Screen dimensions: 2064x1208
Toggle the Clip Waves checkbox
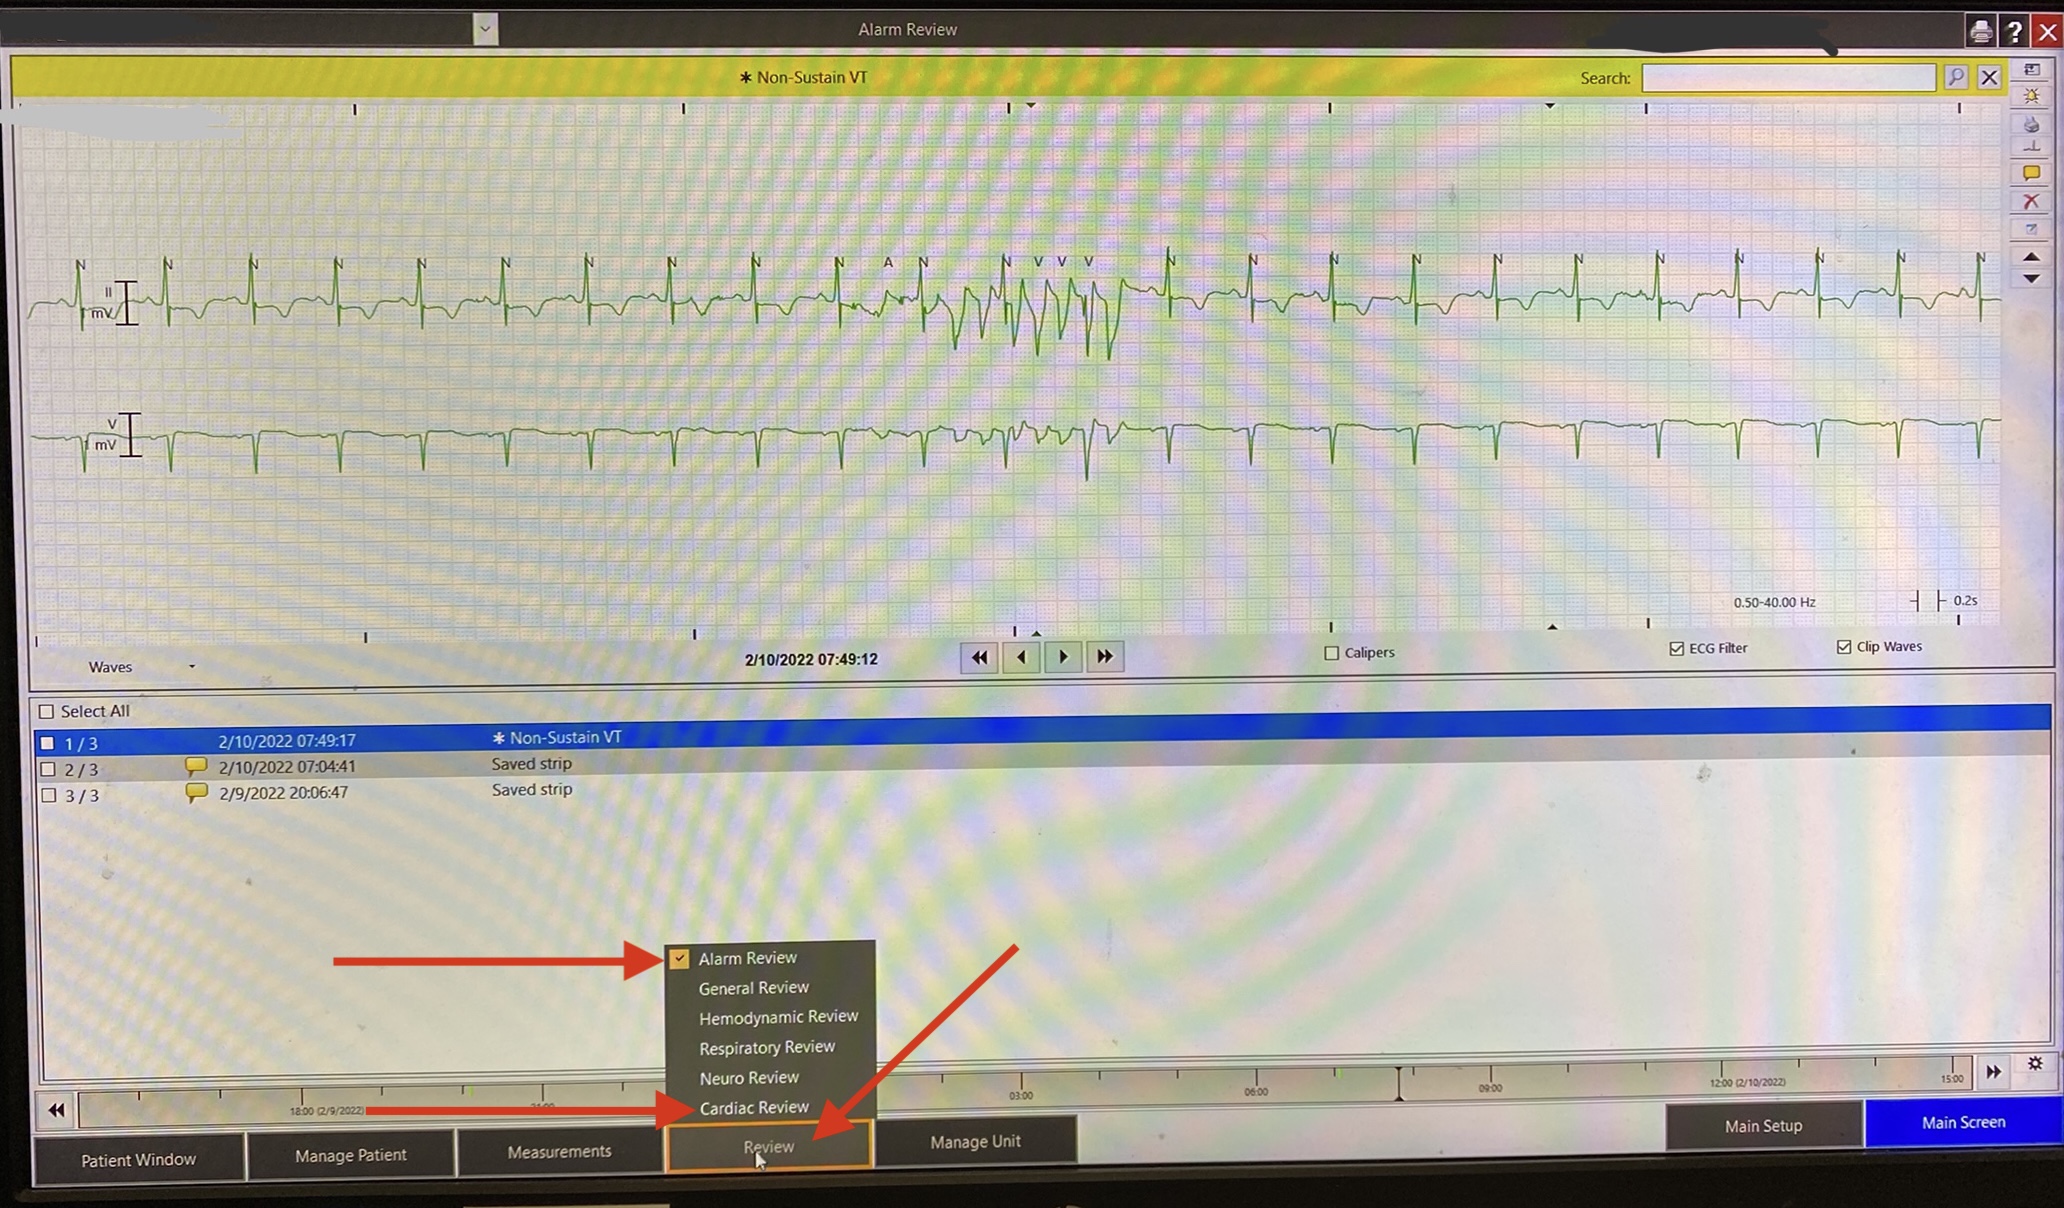coord(1844,647)
